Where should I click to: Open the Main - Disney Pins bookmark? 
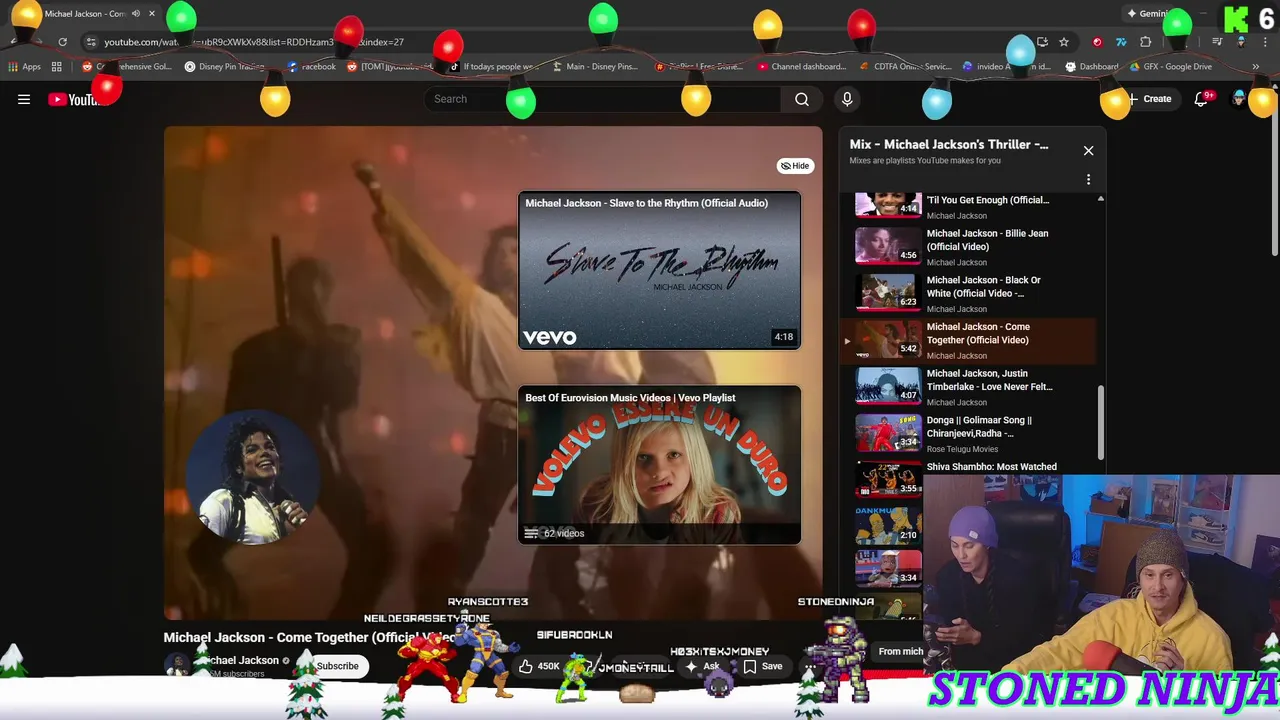pyautogui.click(x=594, y=67)
